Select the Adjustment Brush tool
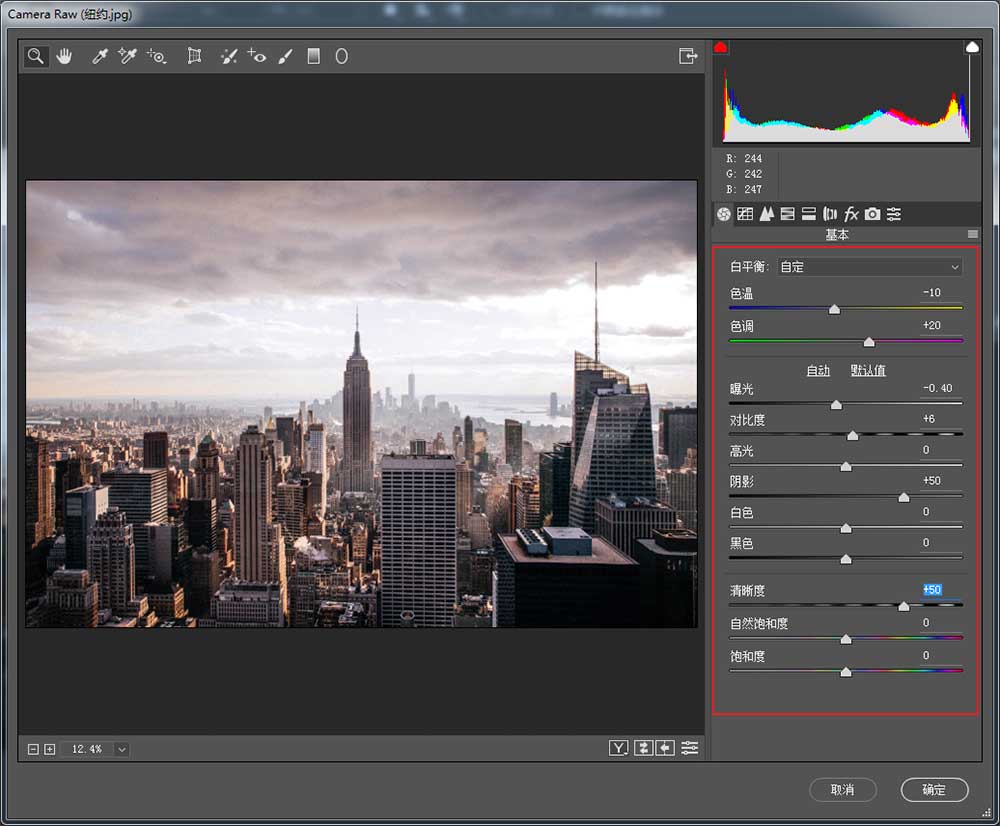The image size is (1000, 826). coord(285,56)
